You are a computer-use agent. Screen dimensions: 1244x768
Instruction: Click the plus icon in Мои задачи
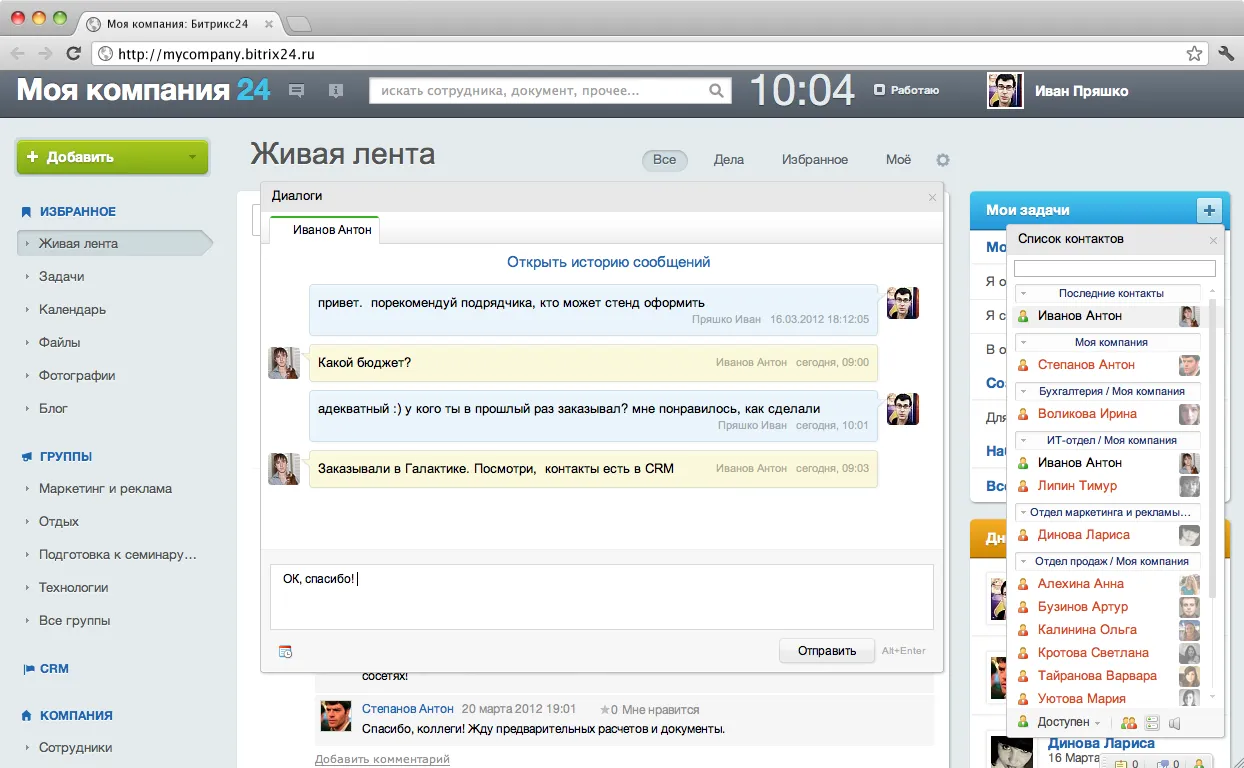coord(1210,210)
